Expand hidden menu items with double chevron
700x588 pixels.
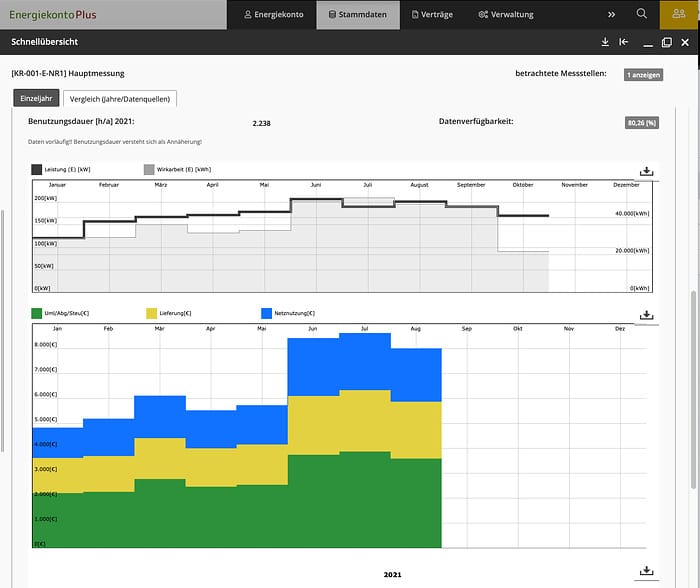tap(612, 14)
